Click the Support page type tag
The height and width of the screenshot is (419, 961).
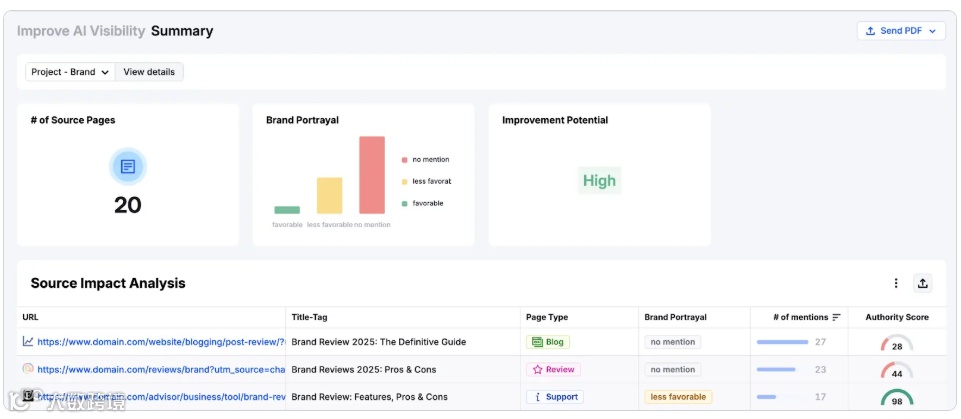tap(555, 397)
